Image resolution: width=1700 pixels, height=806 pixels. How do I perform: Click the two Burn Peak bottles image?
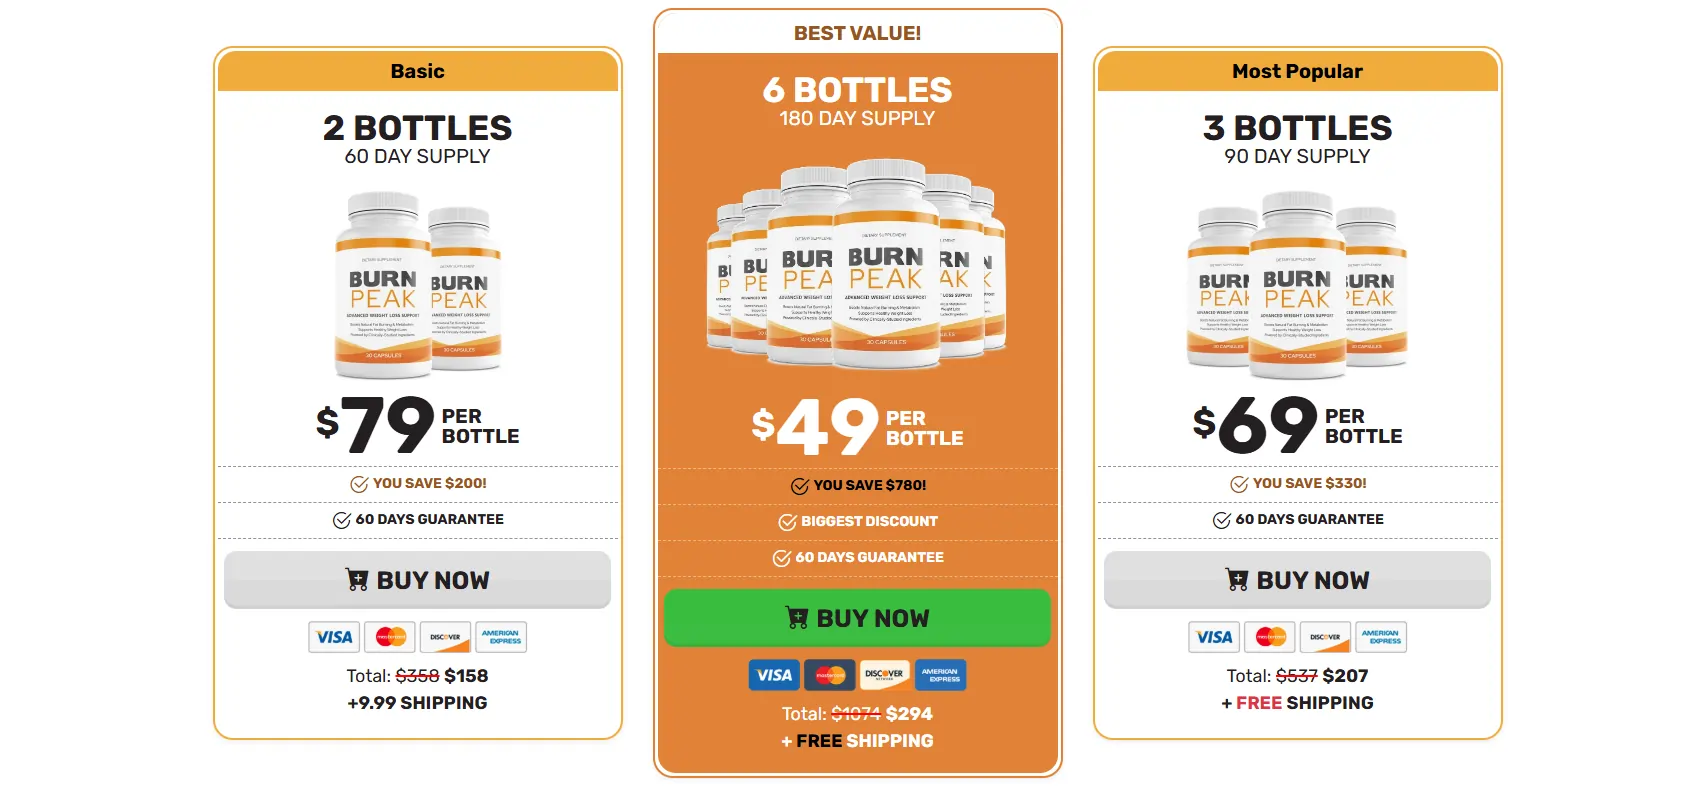click(418, 287)
